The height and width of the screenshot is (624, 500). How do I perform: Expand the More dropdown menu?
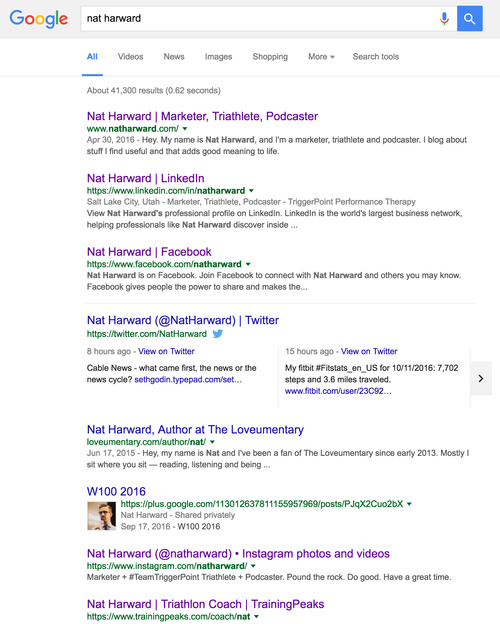click(321, 57)
